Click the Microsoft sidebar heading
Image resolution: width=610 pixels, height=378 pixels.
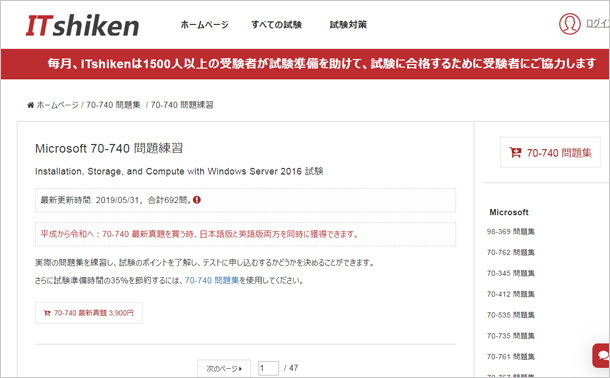[x=509, y=212]
